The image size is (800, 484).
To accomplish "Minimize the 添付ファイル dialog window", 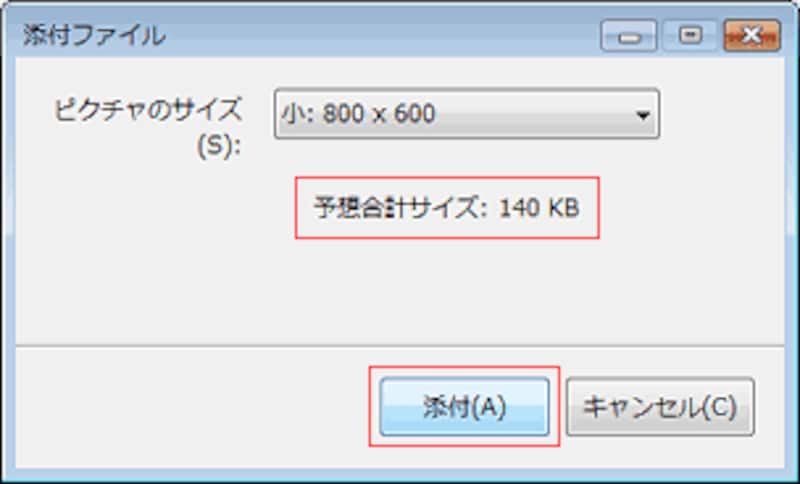I will coord(629,36).
